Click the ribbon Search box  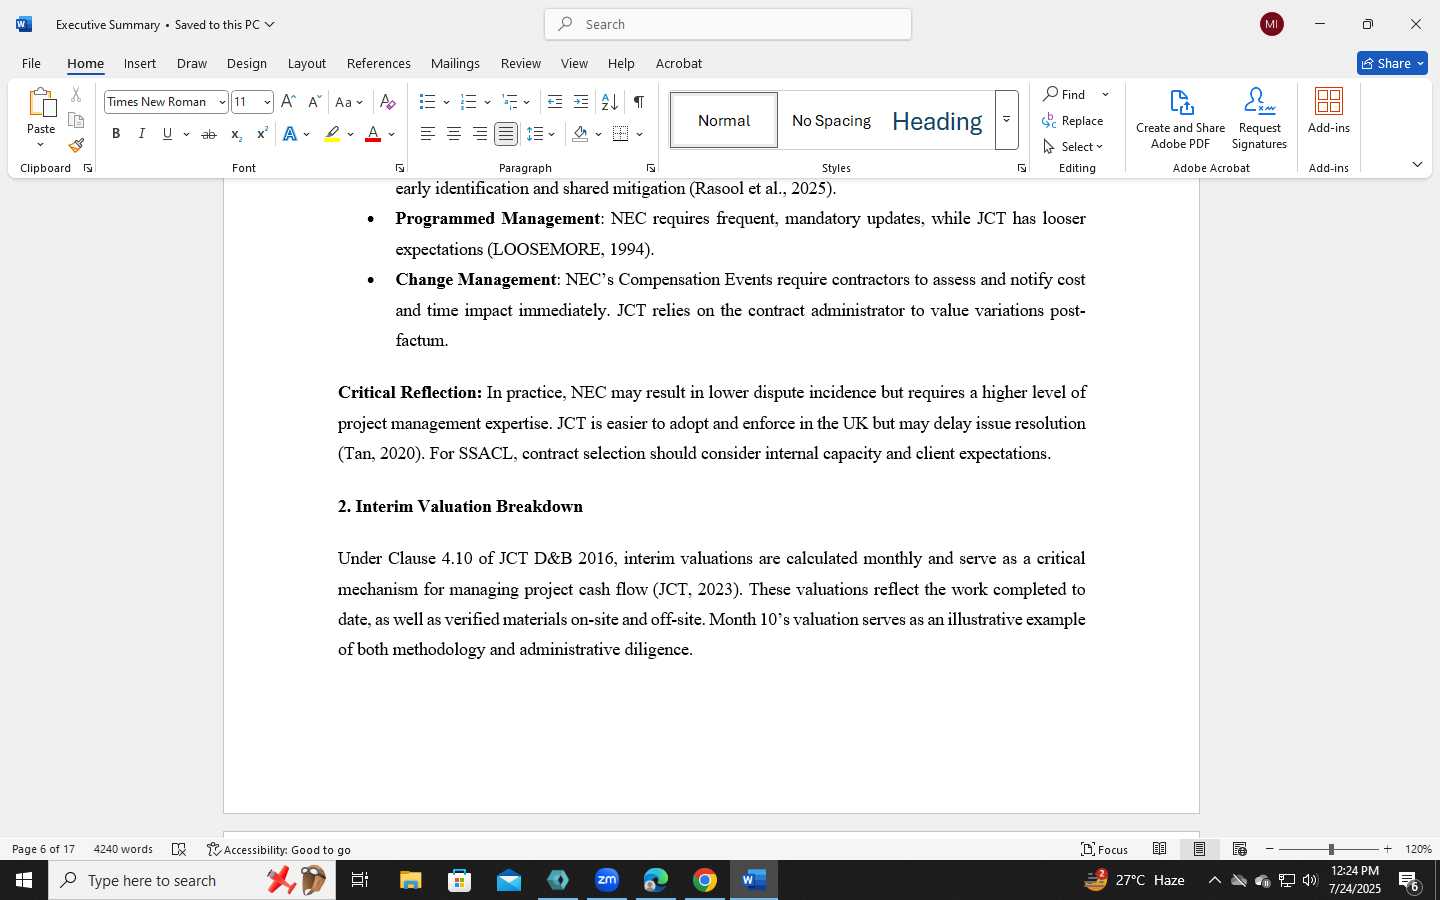[x=728, y=24]
